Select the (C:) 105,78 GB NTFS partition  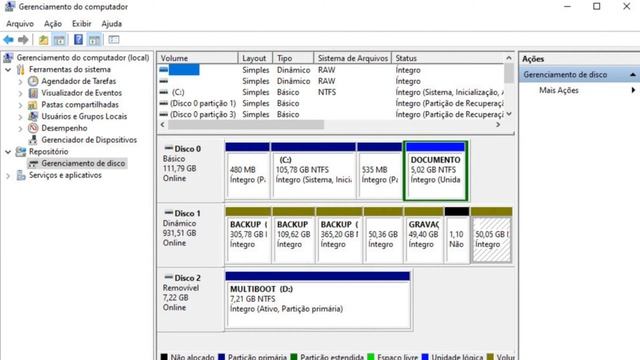click(x=313, y=171)
